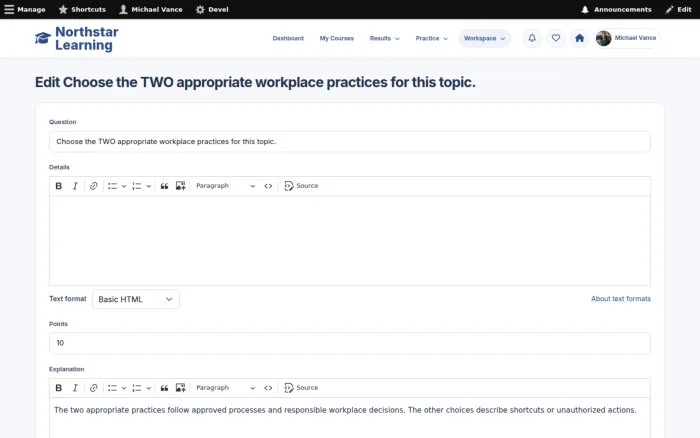Click the Explanation text about appropriate practices
This screenshot has width=700, height=438.
click(345, 410)
